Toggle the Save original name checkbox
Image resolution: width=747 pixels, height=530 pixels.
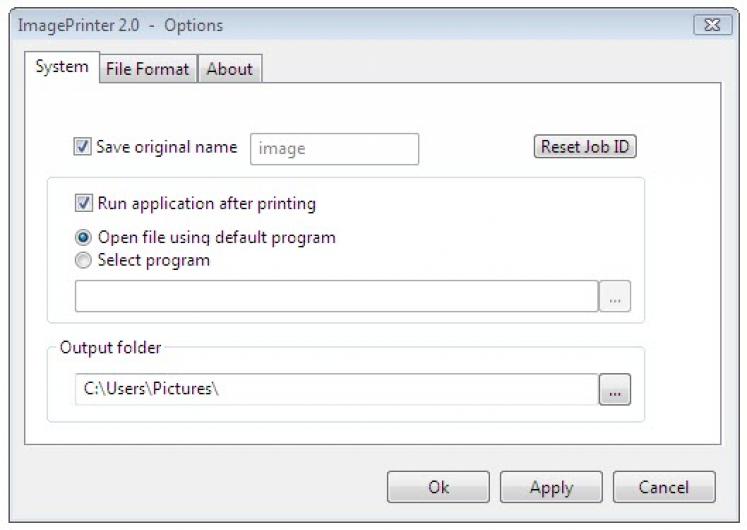tap(82, 147)
